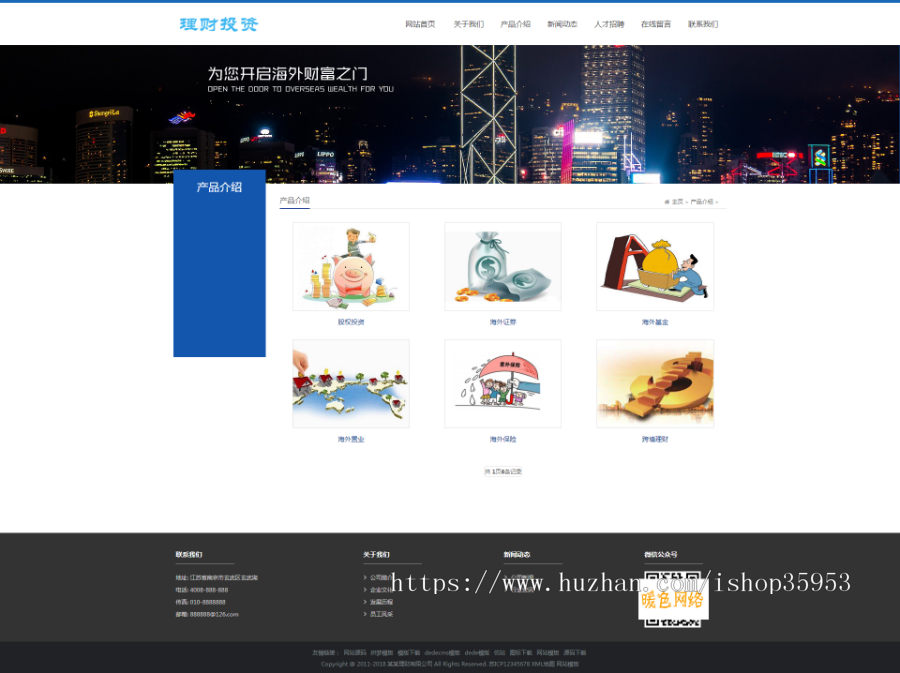Click the 跨境理财 product image
This screenshot has width=900, height=673.
654,383
